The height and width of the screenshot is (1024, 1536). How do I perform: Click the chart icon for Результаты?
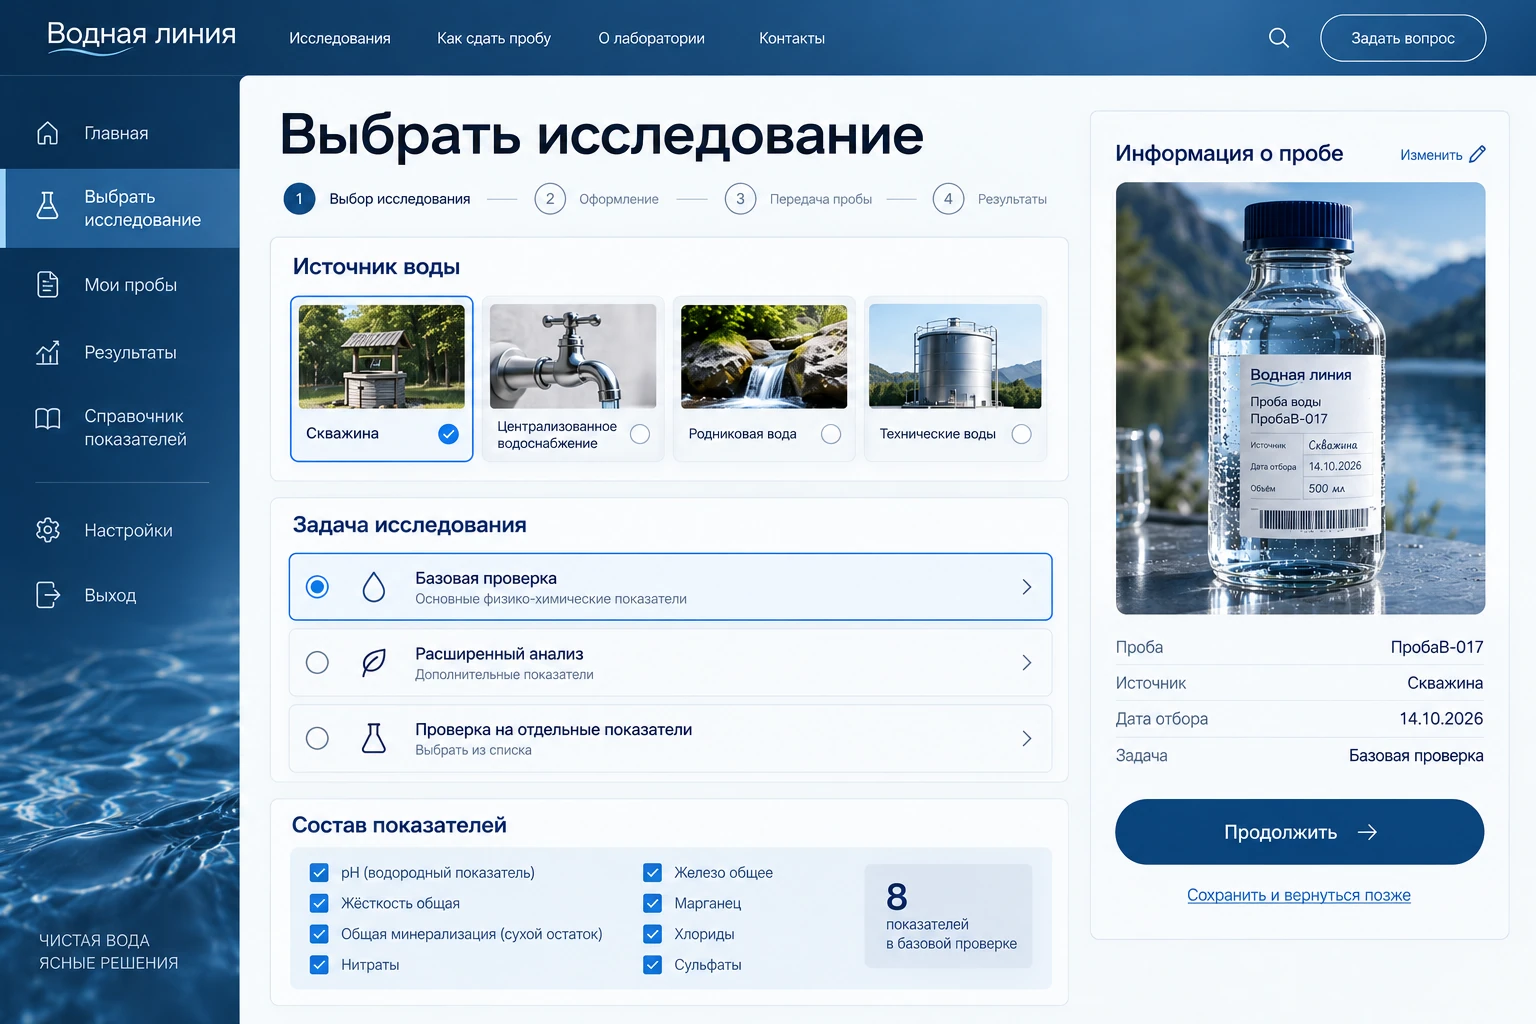click(x=48, y=352)
